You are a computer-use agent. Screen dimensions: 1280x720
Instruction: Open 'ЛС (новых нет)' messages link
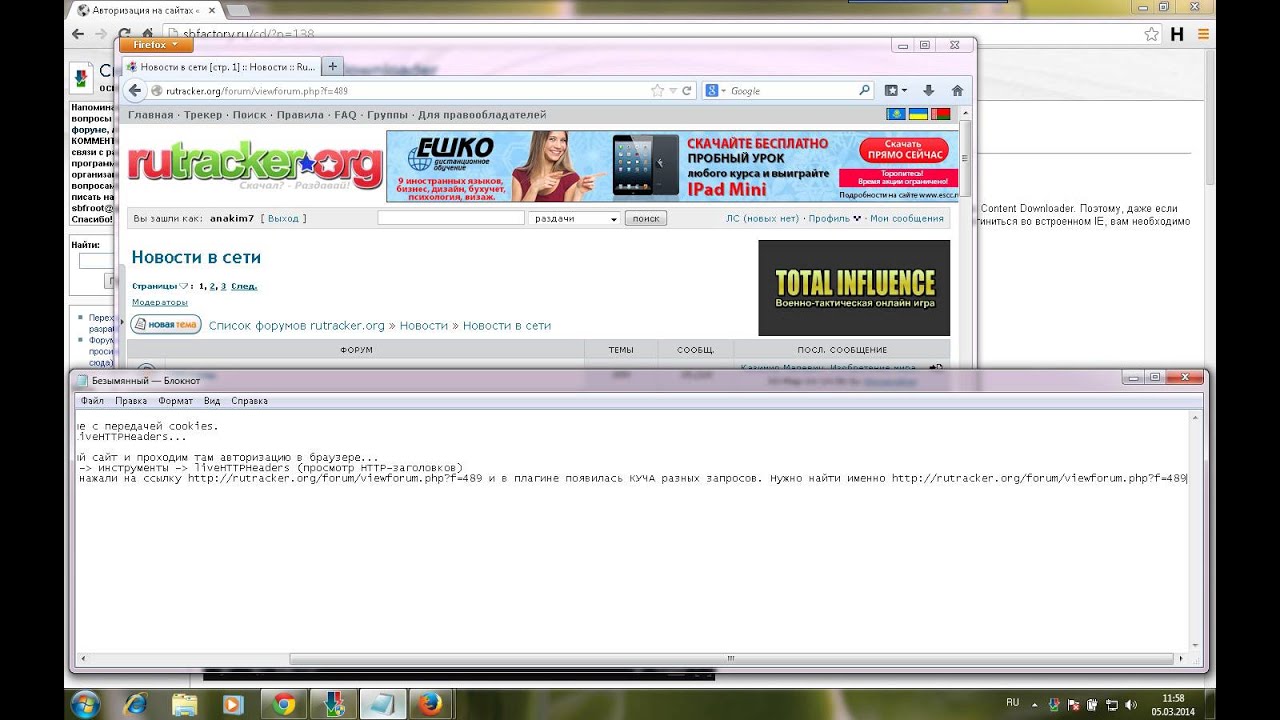pyautogui.click(x=763, y=218)
